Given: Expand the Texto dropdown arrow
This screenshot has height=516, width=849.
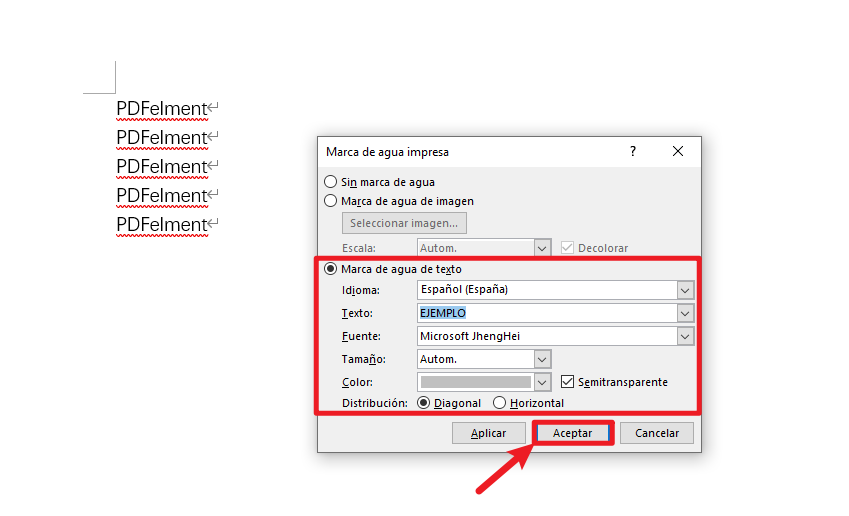Looking at the screenshot, I should pyautogui.click(x=685, y=313).
